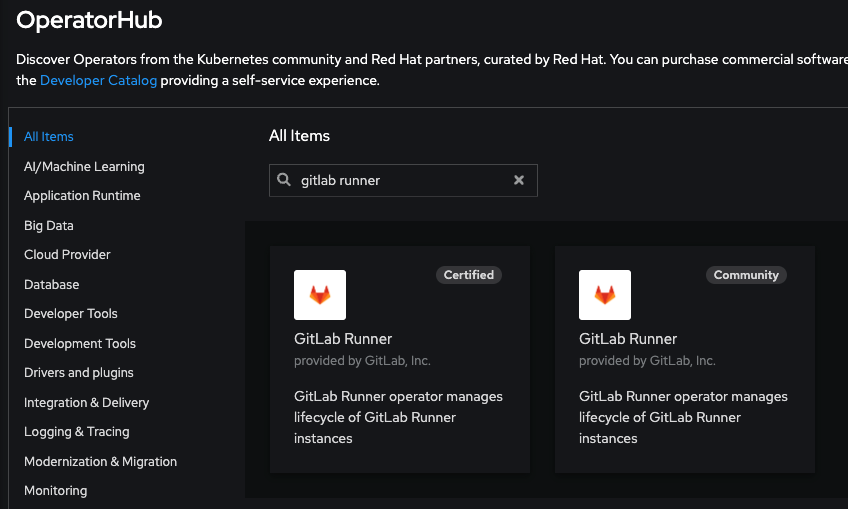Screen dimensions: 848x509
Task: Select the AI/Machine Learning category
Action: [84, 167]
